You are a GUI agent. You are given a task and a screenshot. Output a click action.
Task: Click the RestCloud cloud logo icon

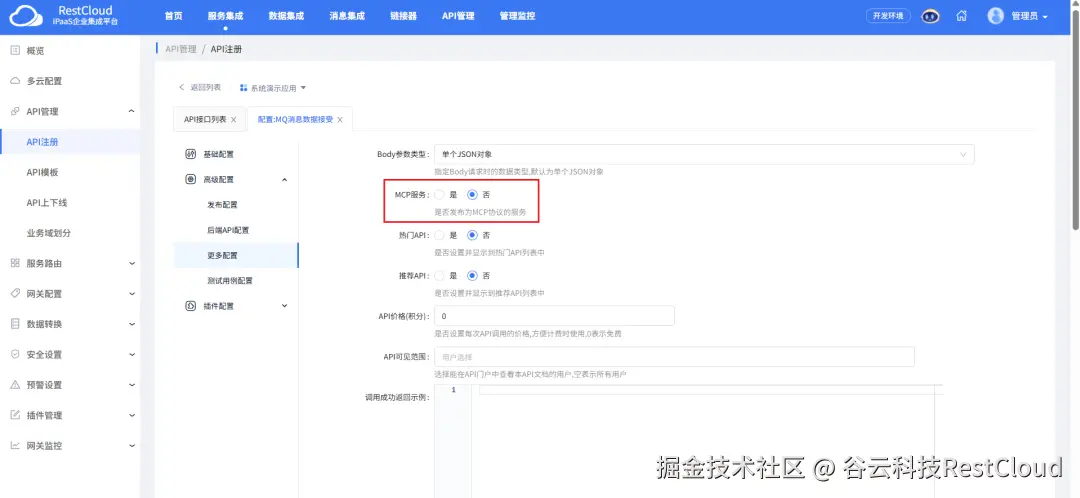(x=25, y=16)
